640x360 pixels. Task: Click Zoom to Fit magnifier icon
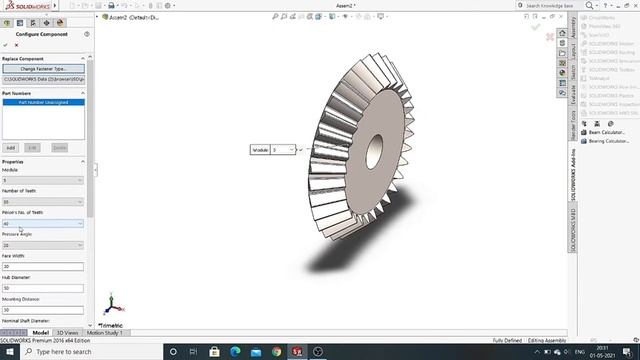pos(275,16)
